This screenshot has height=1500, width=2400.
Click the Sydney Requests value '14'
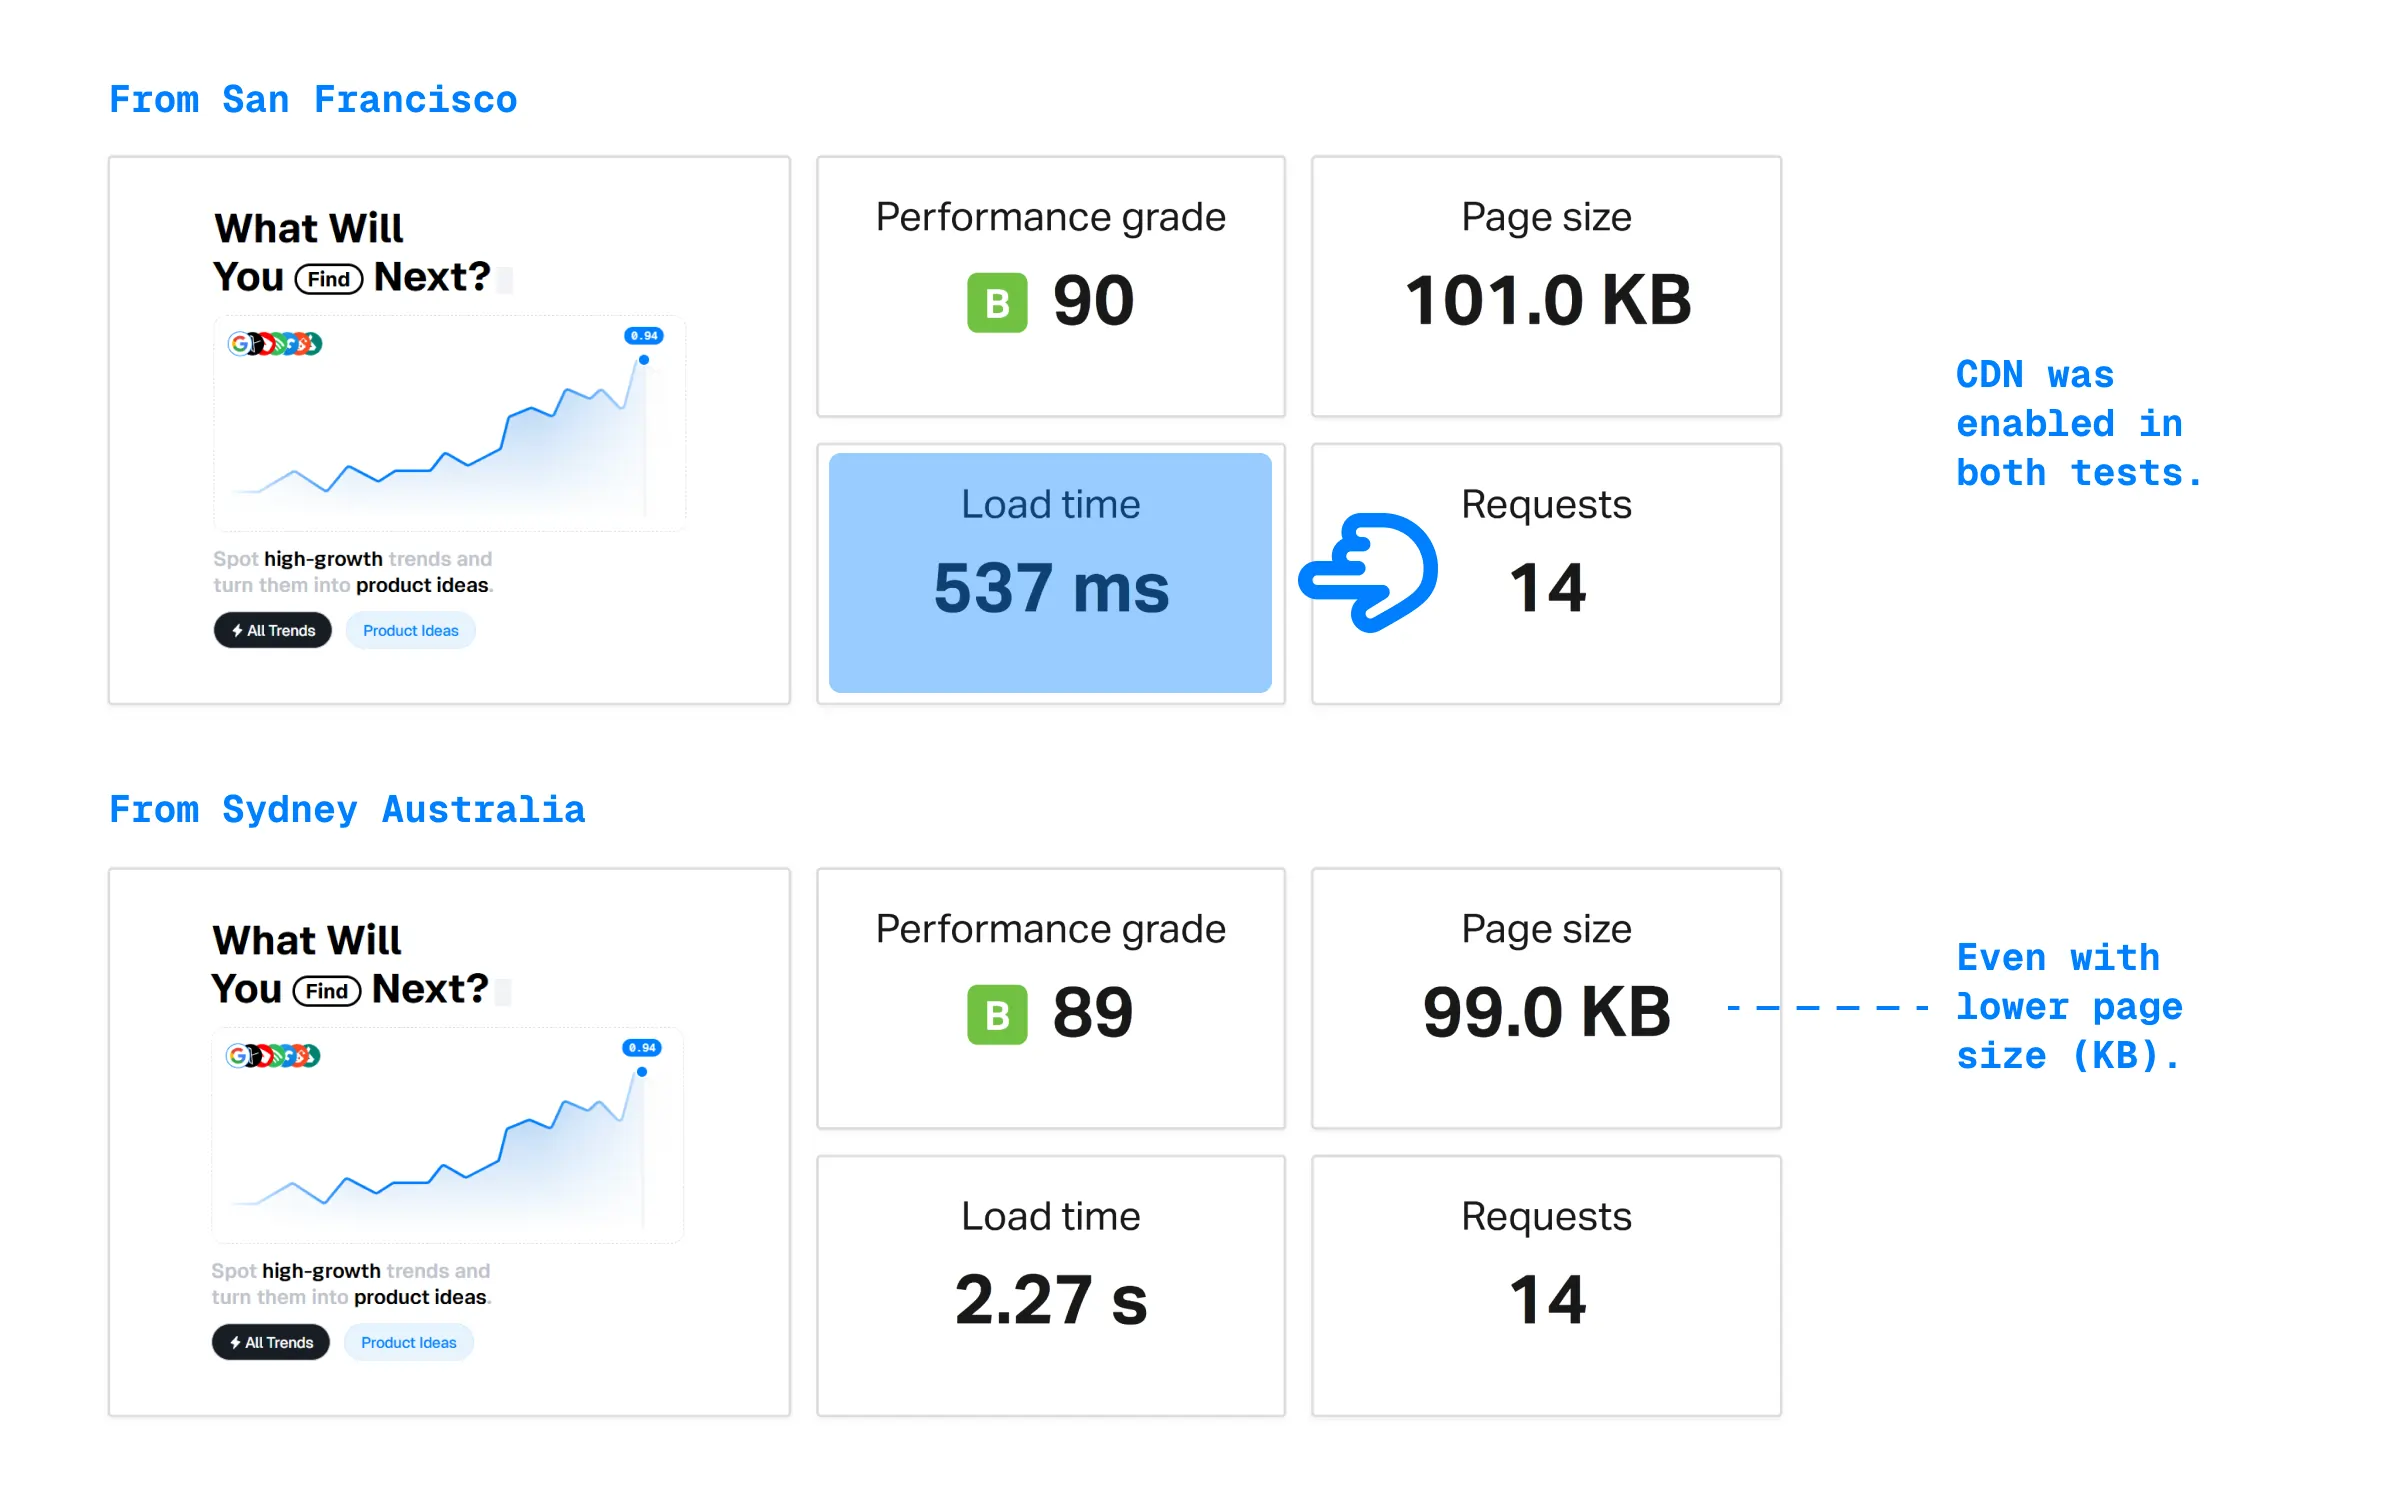point(1547,1300)
